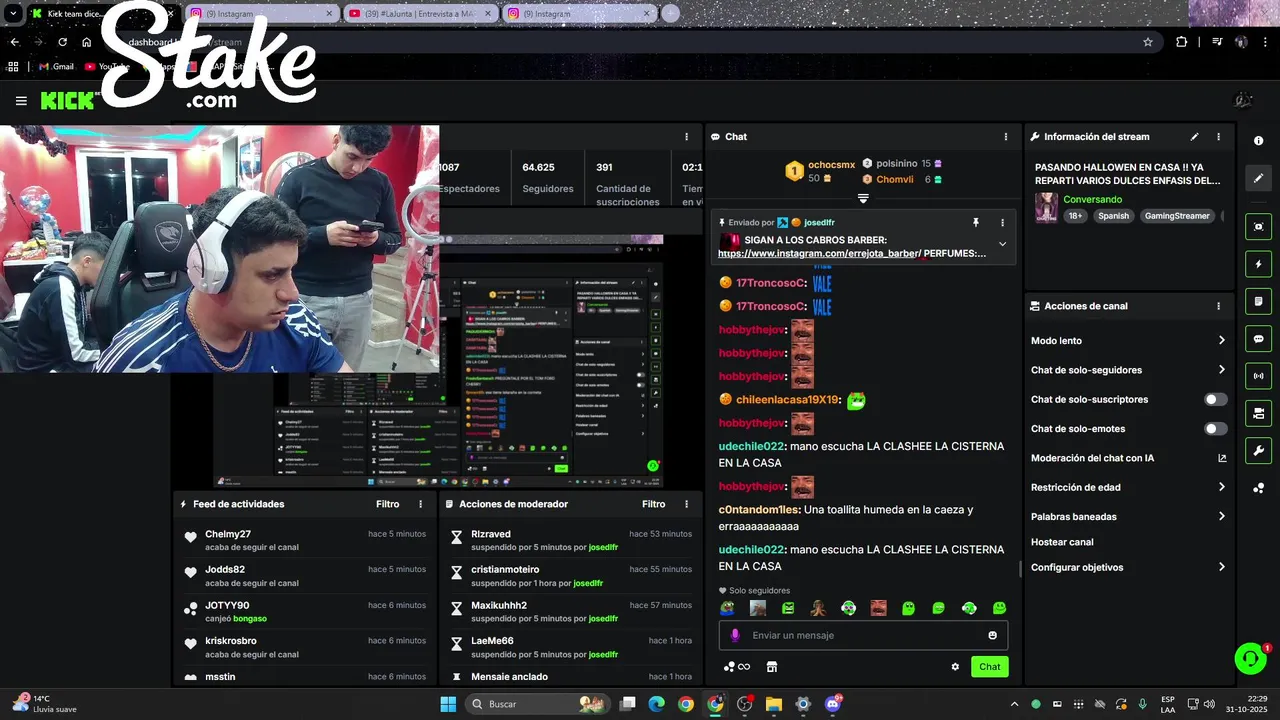Image resolution: width=1280 pixels, height=720 pixels.
Task: Click the pin icon on the pinned message
Action: [x=976, y=223]
